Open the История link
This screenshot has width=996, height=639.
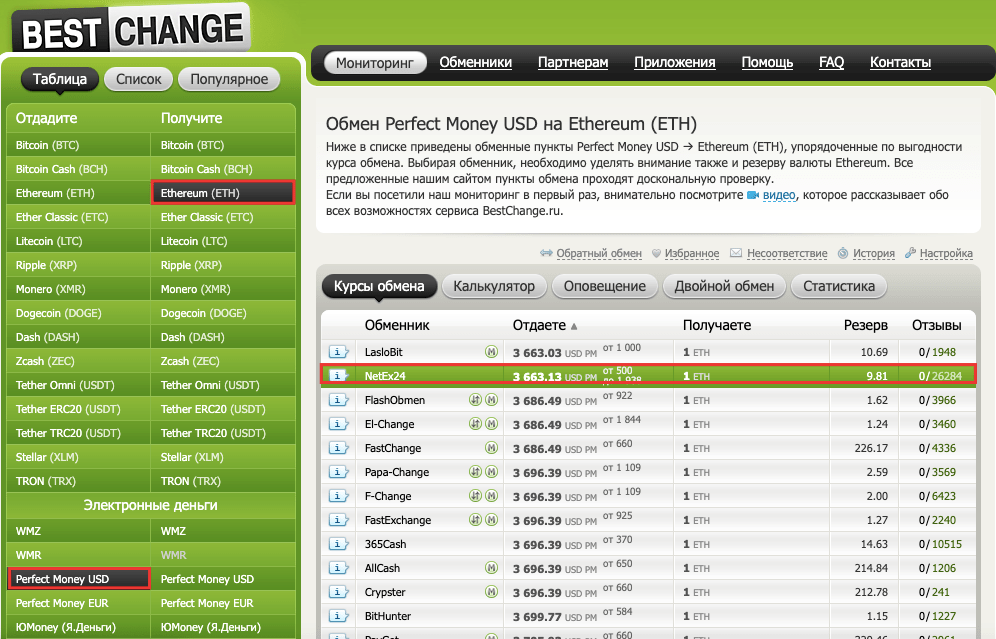click(x=873, y=254)
